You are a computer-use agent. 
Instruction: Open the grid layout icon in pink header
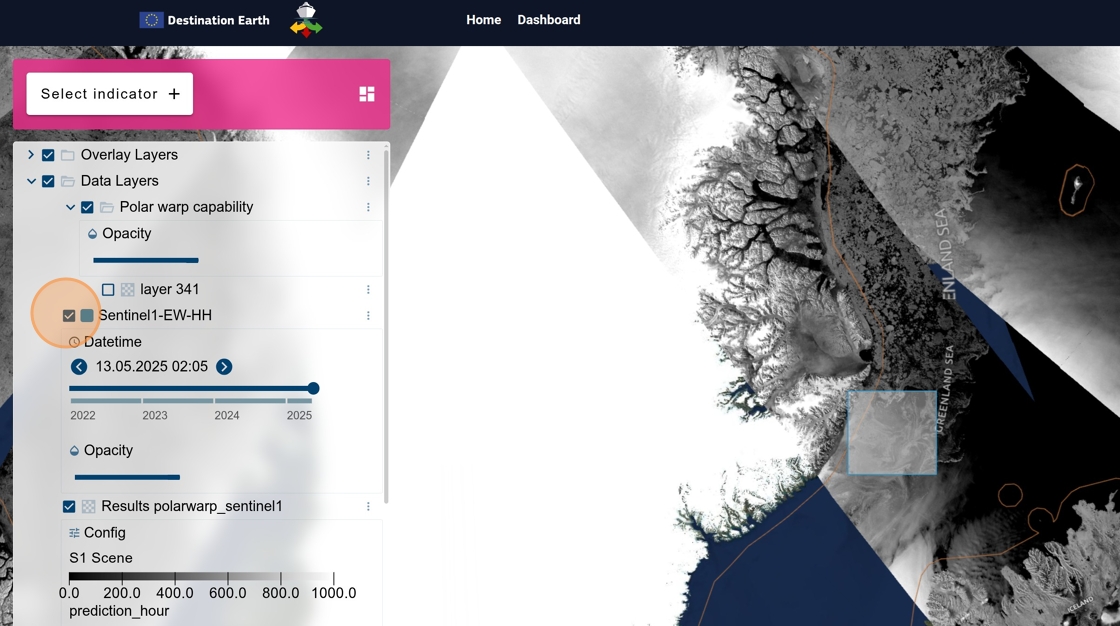tap(367, 94)
